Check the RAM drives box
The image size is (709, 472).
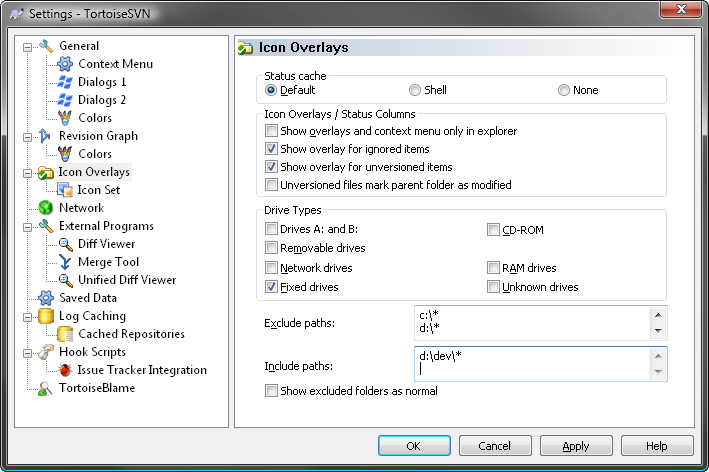coord(493,268)
